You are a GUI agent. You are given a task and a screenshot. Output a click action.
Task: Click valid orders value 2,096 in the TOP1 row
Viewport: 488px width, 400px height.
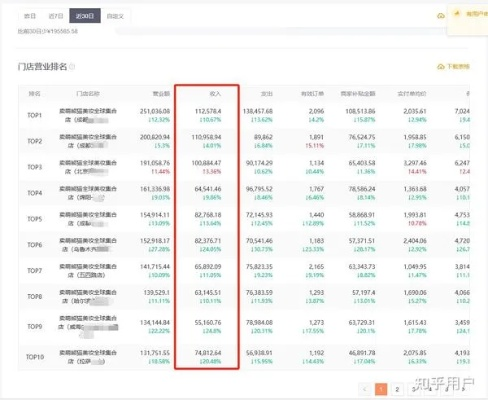tap(316, 111)
